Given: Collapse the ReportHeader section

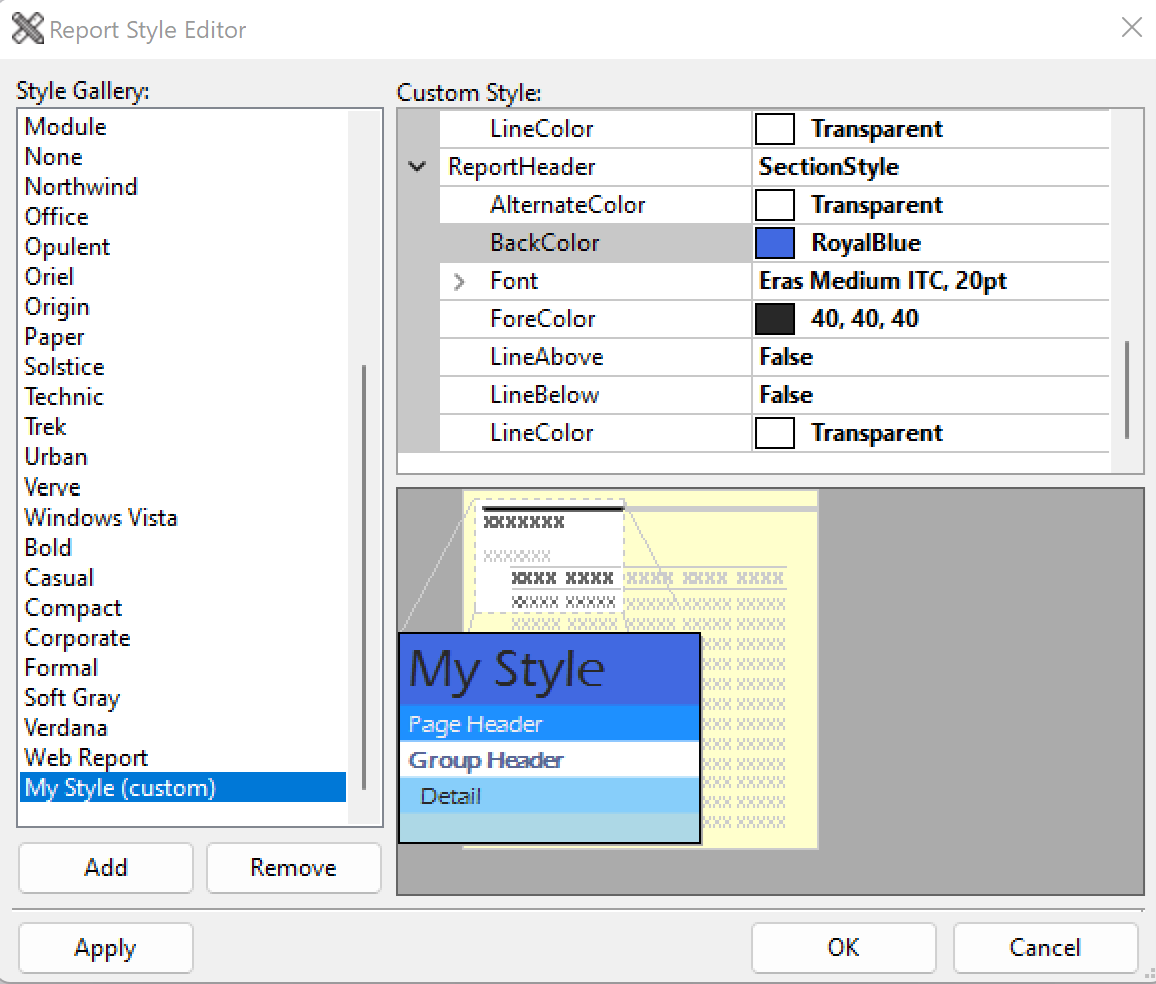Looking at the screenshot, I should 417,167.
